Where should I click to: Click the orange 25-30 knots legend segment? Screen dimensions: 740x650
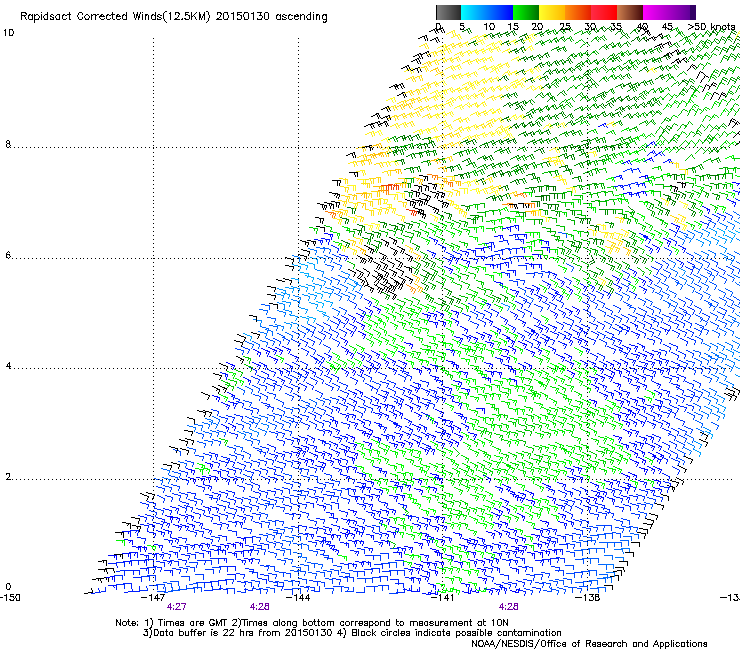pyautogui.click(x=578, y=12)
